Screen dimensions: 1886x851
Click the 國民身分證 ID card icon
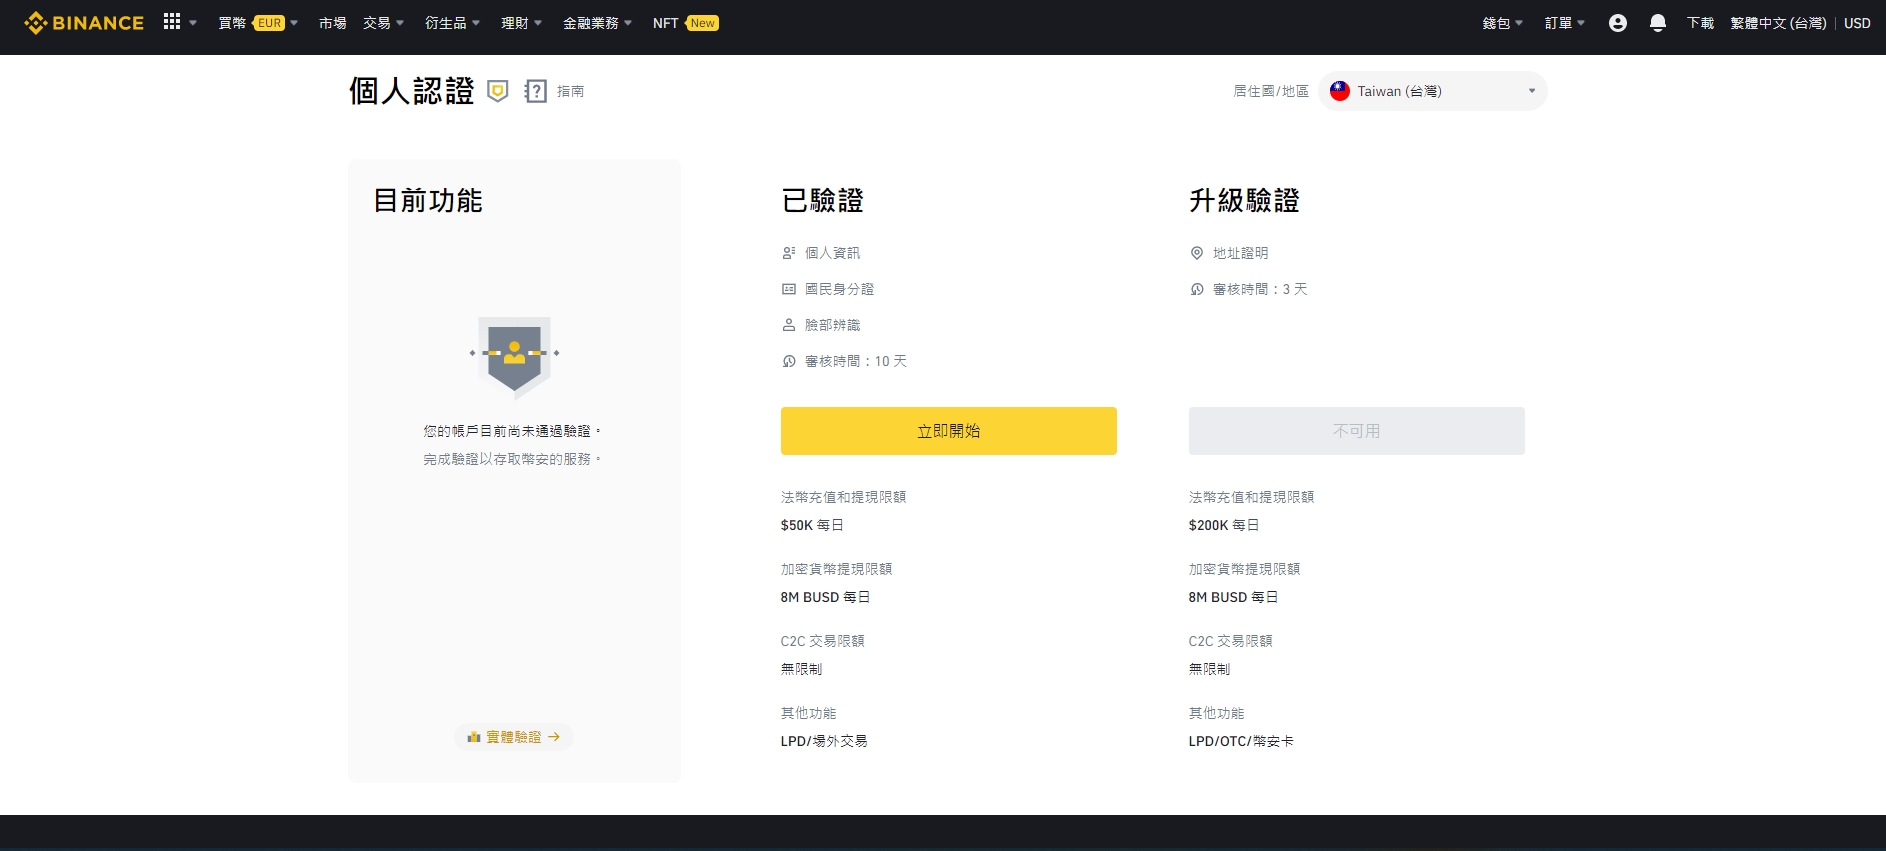click(789, 289)
